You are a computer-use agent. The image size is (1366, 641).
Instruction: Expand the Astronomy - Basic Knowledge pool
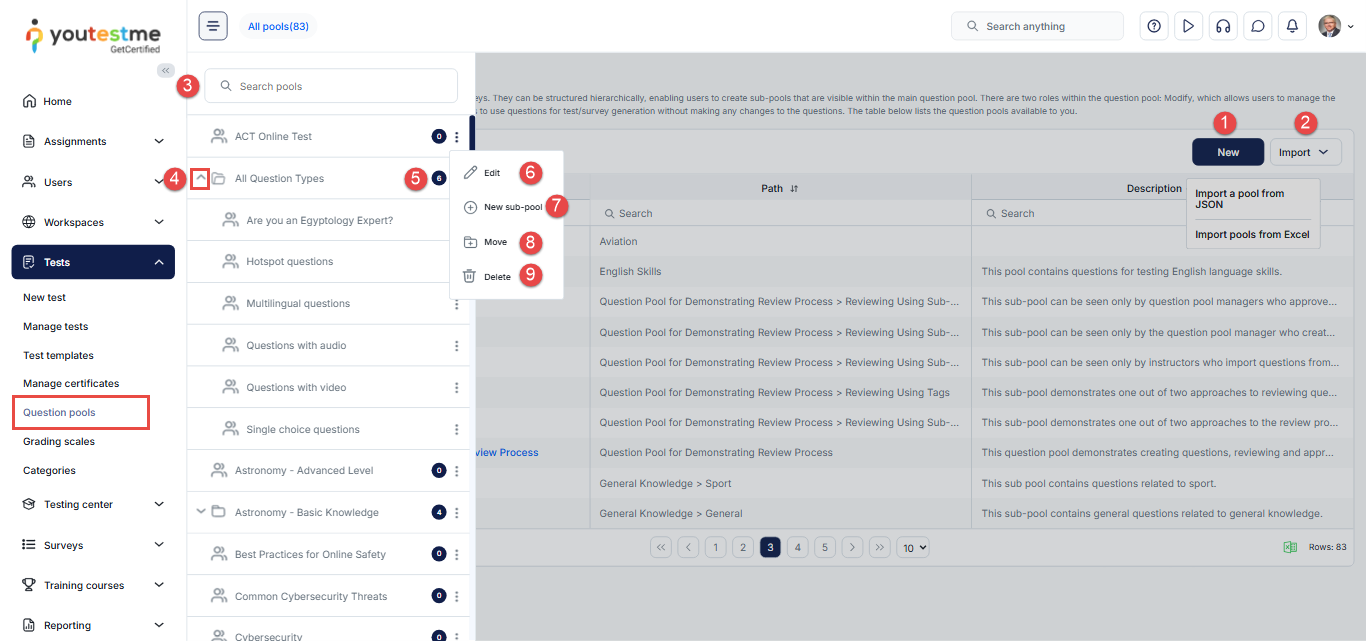coord(201,512)
